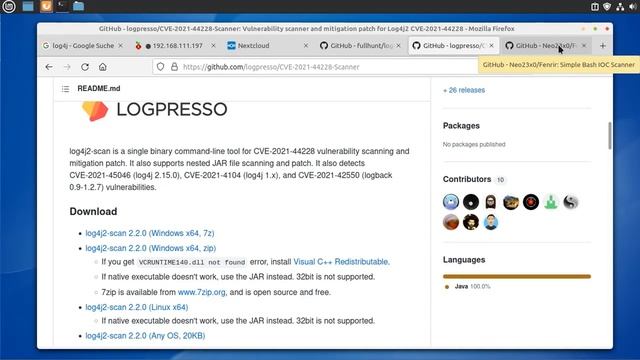Go back using the browser back arrow
This screenshot has height=360, width=640.
(x=49, y=67)
